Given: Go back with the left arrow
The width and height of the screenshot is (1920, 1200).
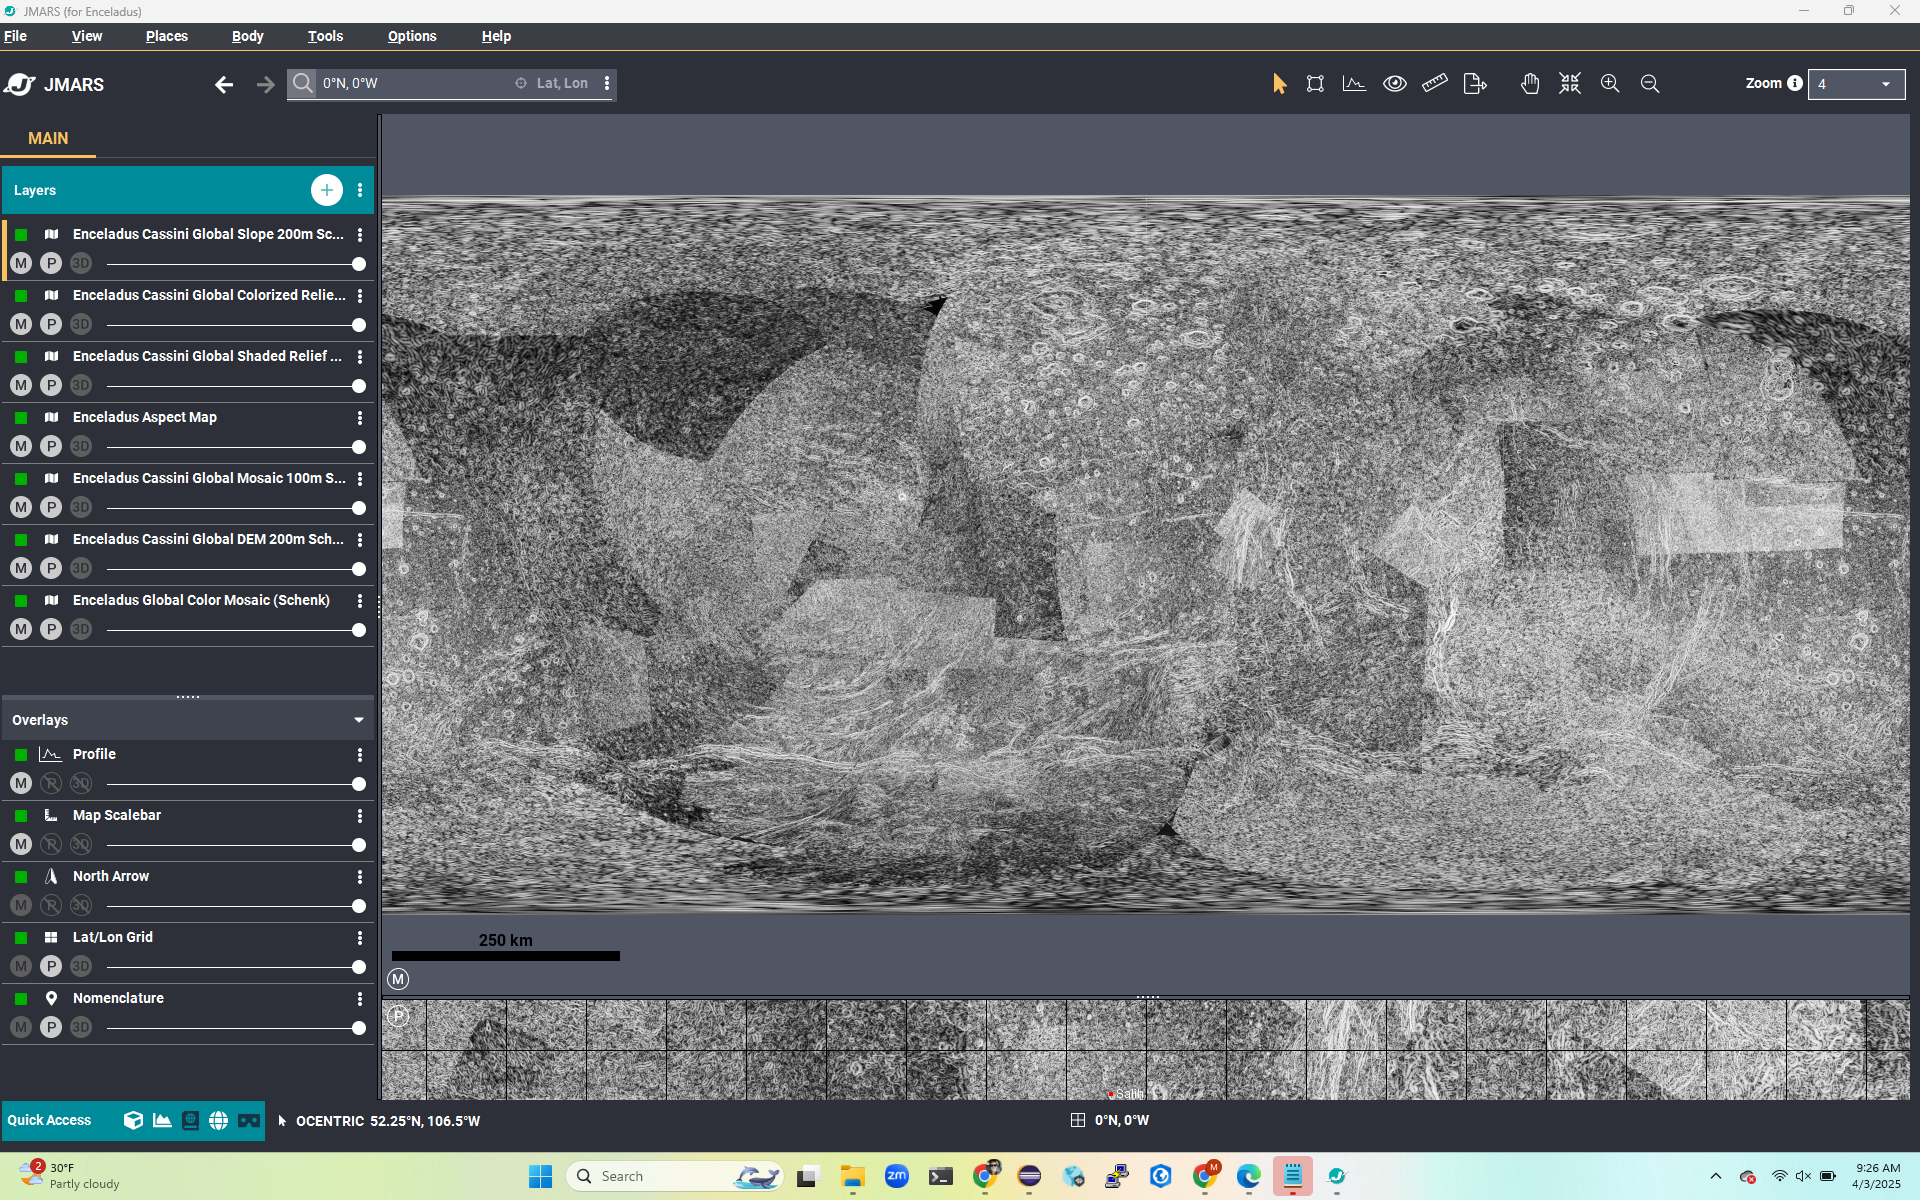Looking at the screenshot, I should click(224, 85).
